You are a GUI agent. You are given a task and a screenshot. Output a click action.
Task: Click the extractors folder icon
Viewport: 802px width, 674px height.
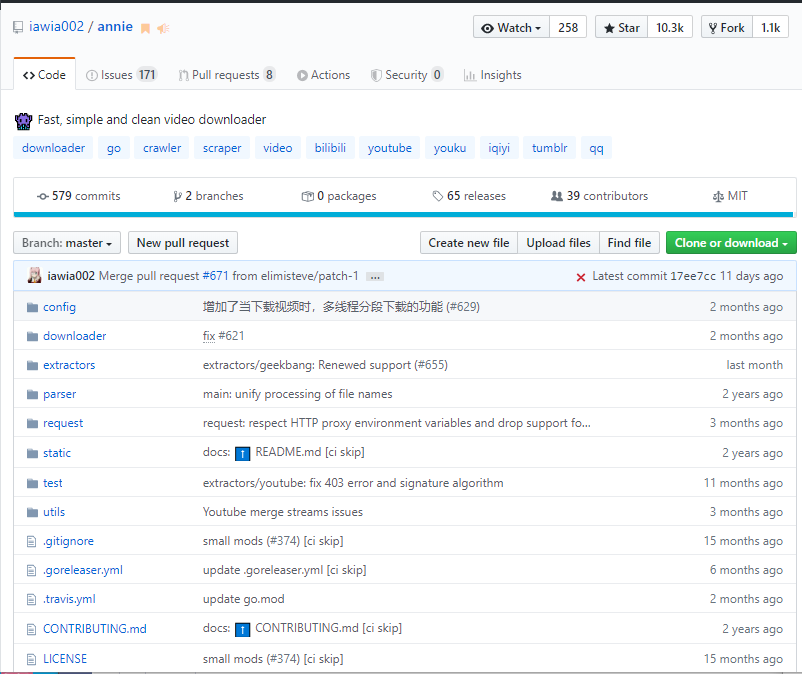click(32, 365)
